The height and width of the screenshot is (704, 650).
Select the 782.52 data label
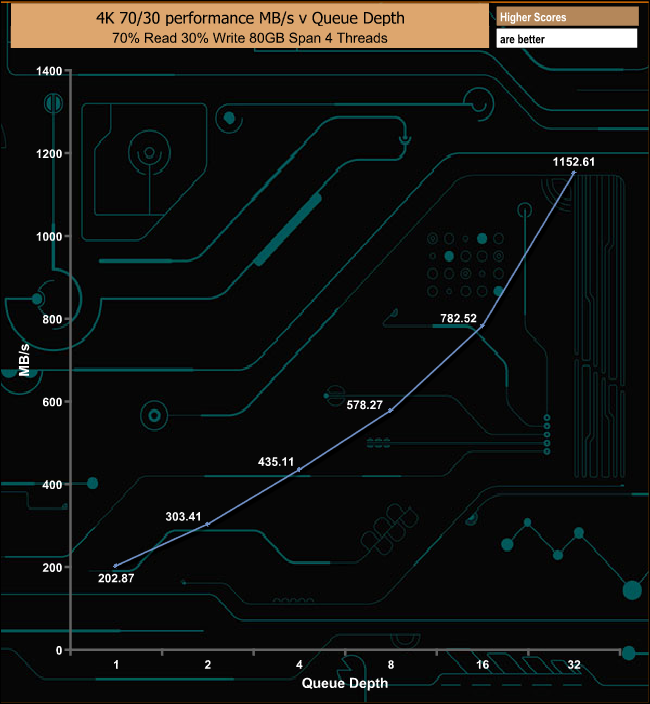pos(461,318)
